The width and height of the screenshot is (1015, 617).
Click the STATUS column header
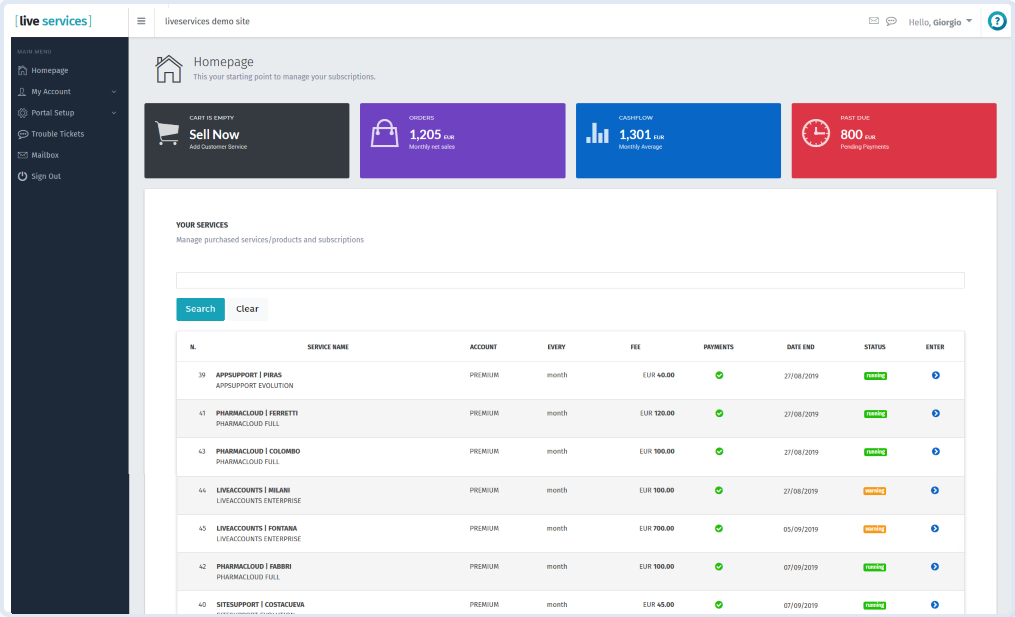click(x=875, y=347)
